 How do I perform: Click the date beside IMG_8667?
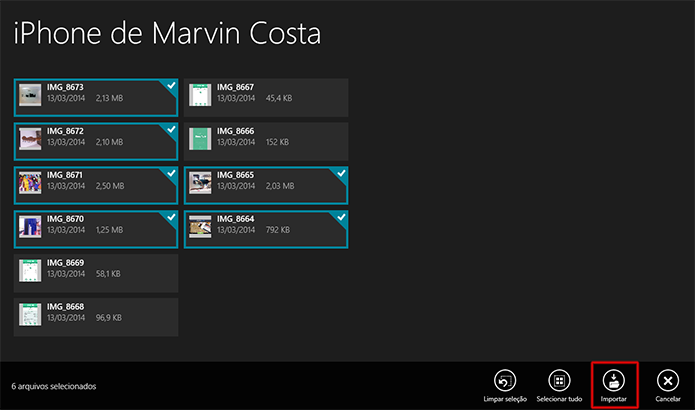click(236, 98)
